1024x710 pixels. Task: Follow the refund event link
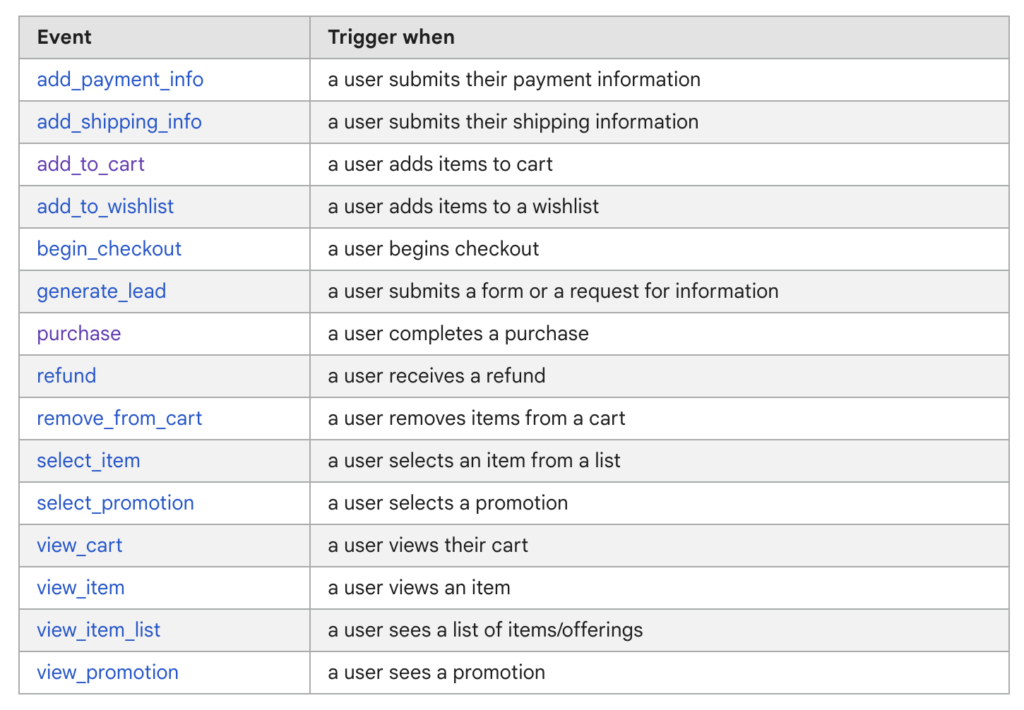coord(66,376)
